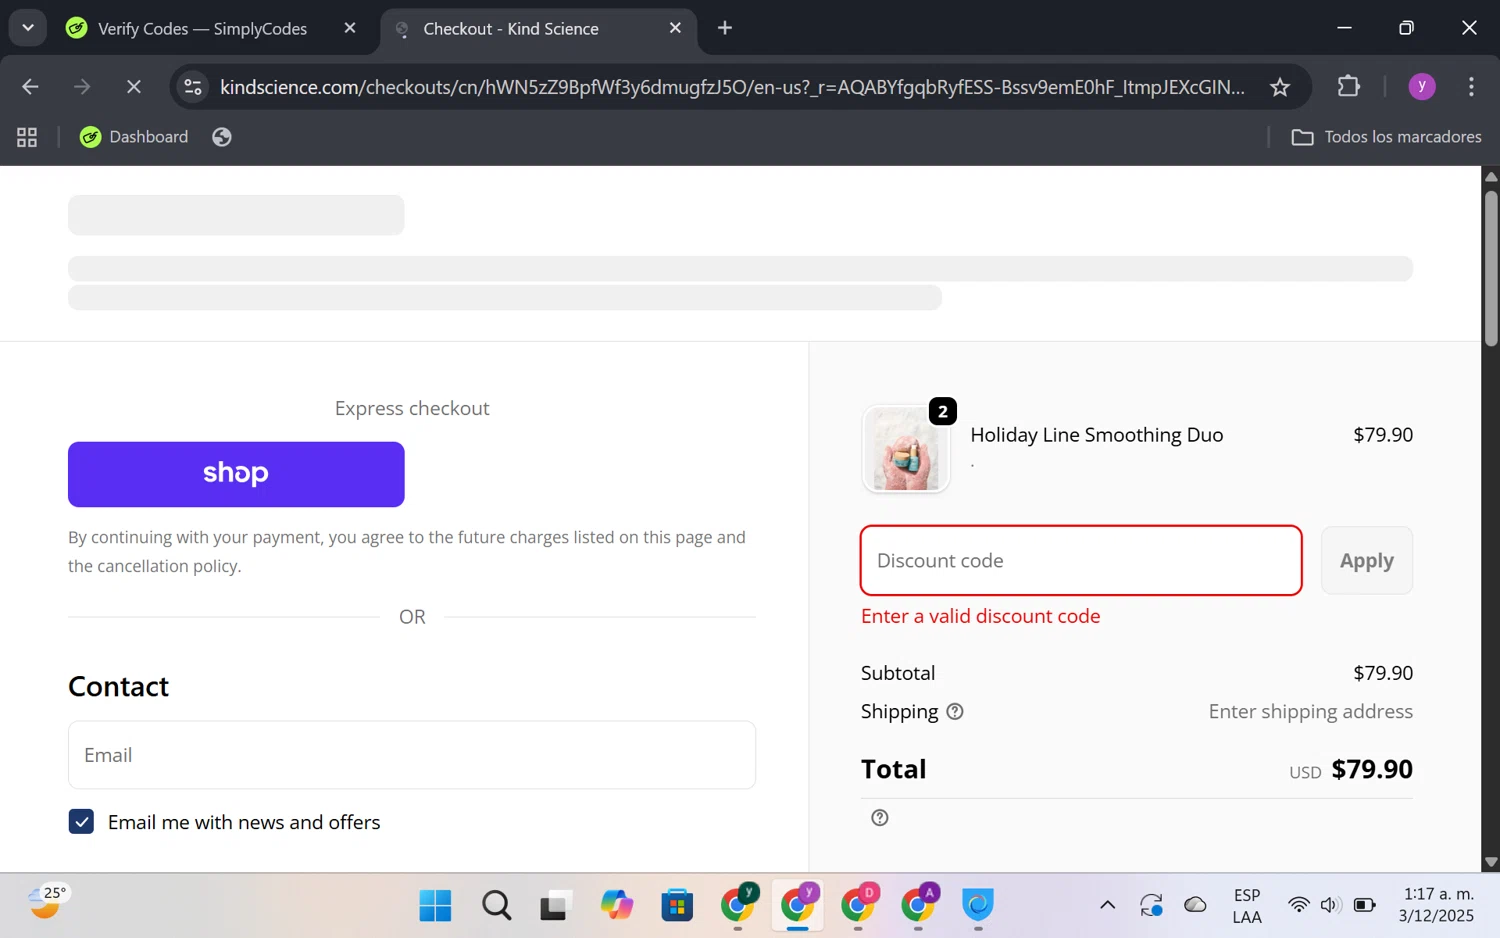
Task: Click the Email contact field
Action: pos(412,755)
